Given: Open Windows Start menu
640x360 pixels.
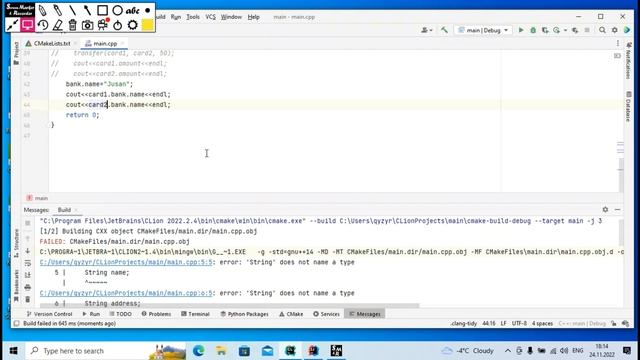Looking at the screenshot, I should (13, 351).
